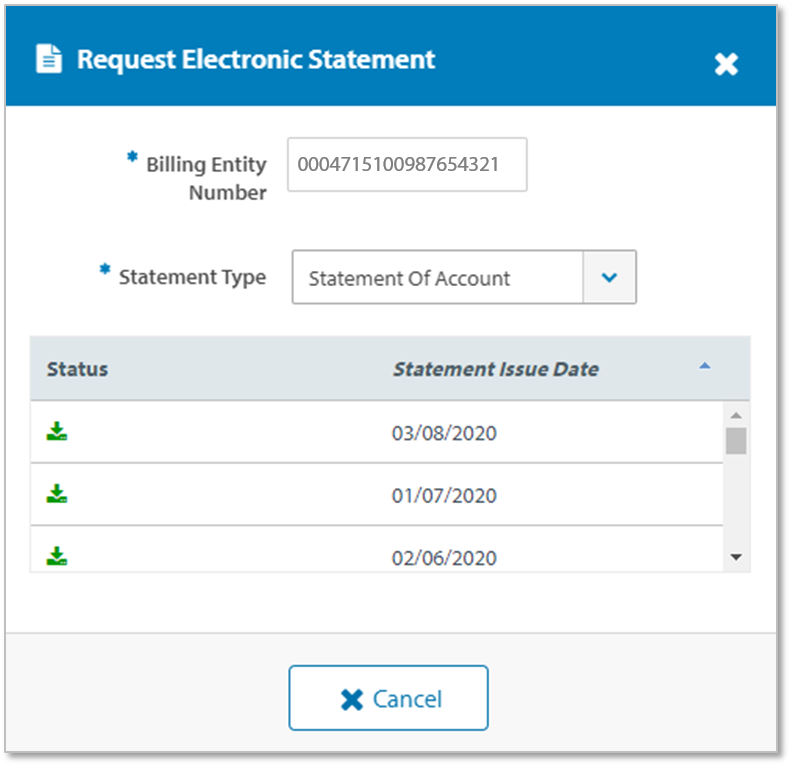Select the 01/07/2020 date cell
Viewport: 791px width, 766px height.
click(x=444, y=496)
